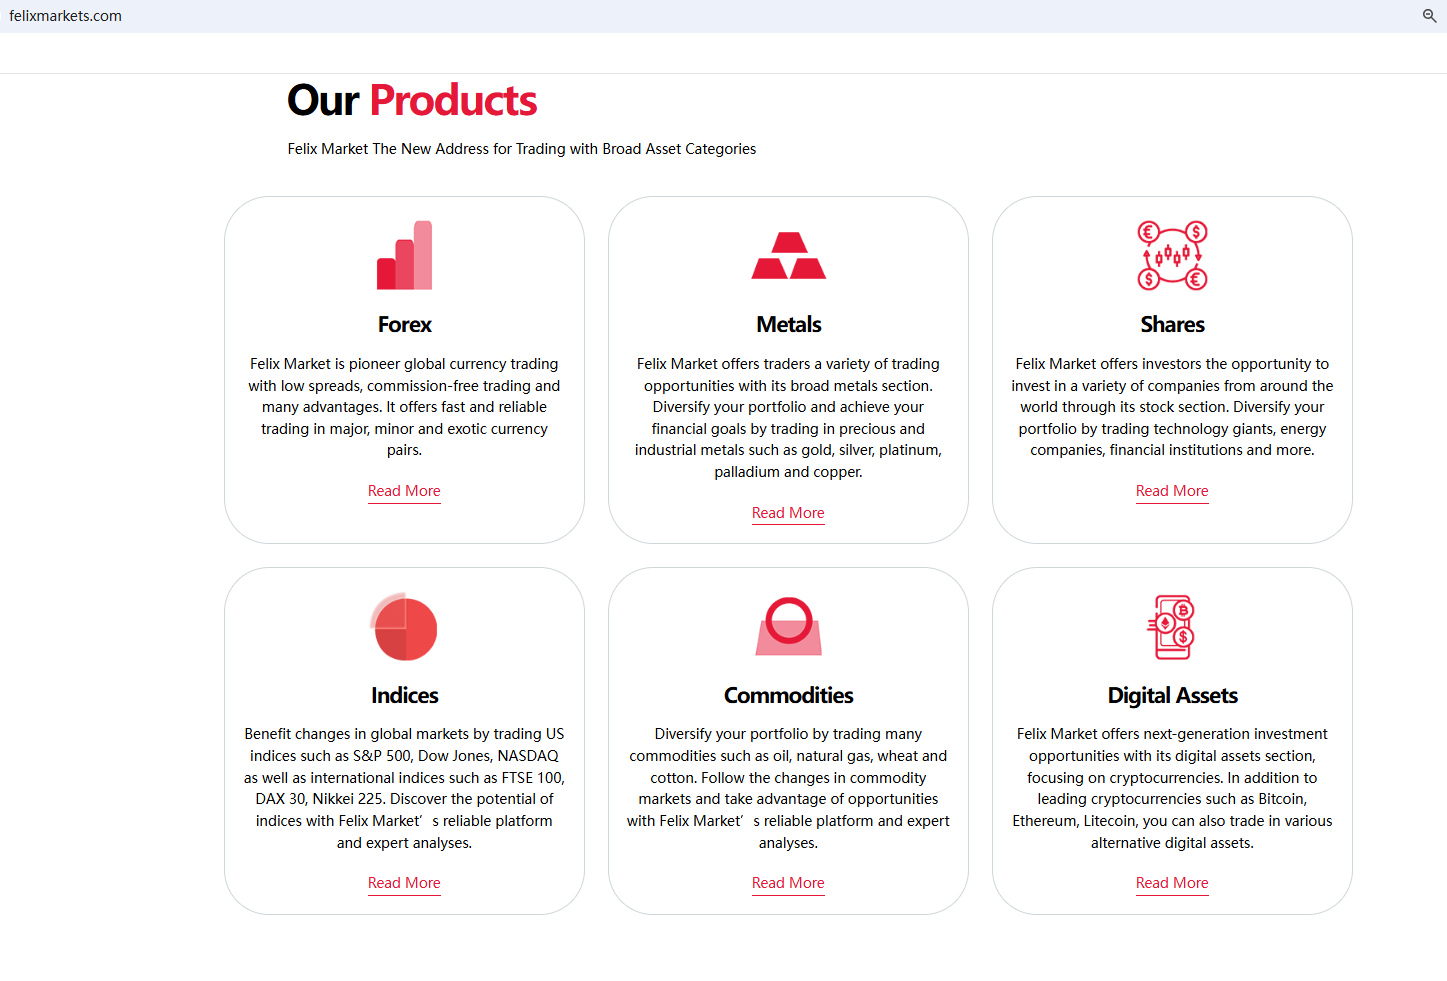
Task: Open Read More for Digital Assets
Action: [x=1172, y=883]
